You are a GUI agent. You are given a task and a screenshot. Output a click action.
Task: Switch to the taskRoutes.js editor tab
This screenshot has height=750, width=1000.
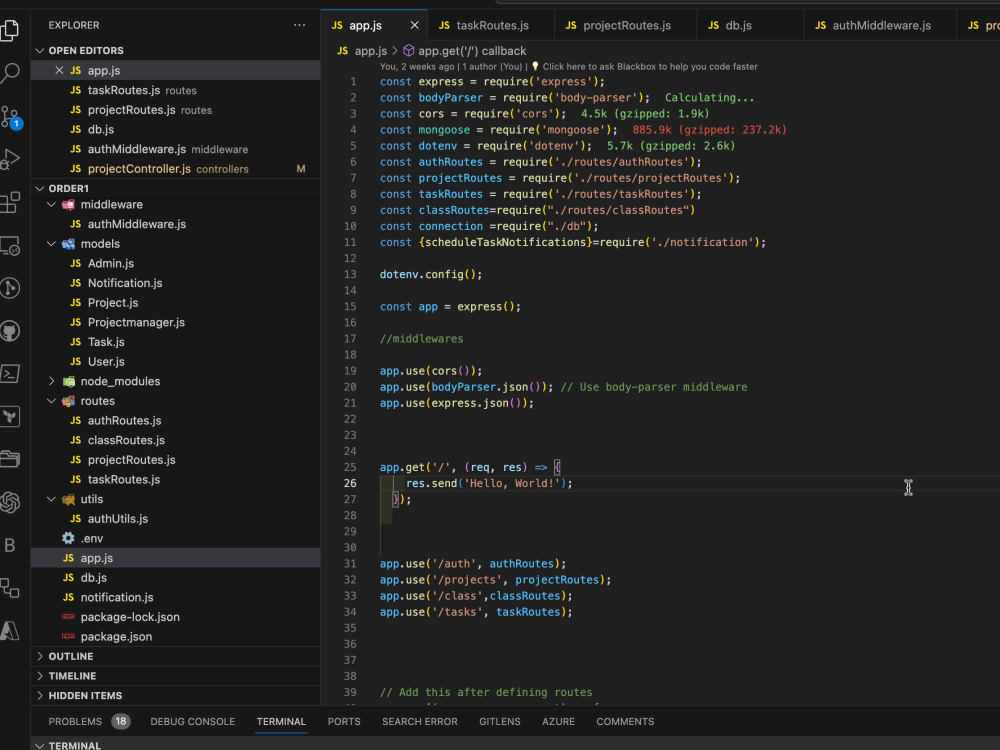[x=491, y=26]
